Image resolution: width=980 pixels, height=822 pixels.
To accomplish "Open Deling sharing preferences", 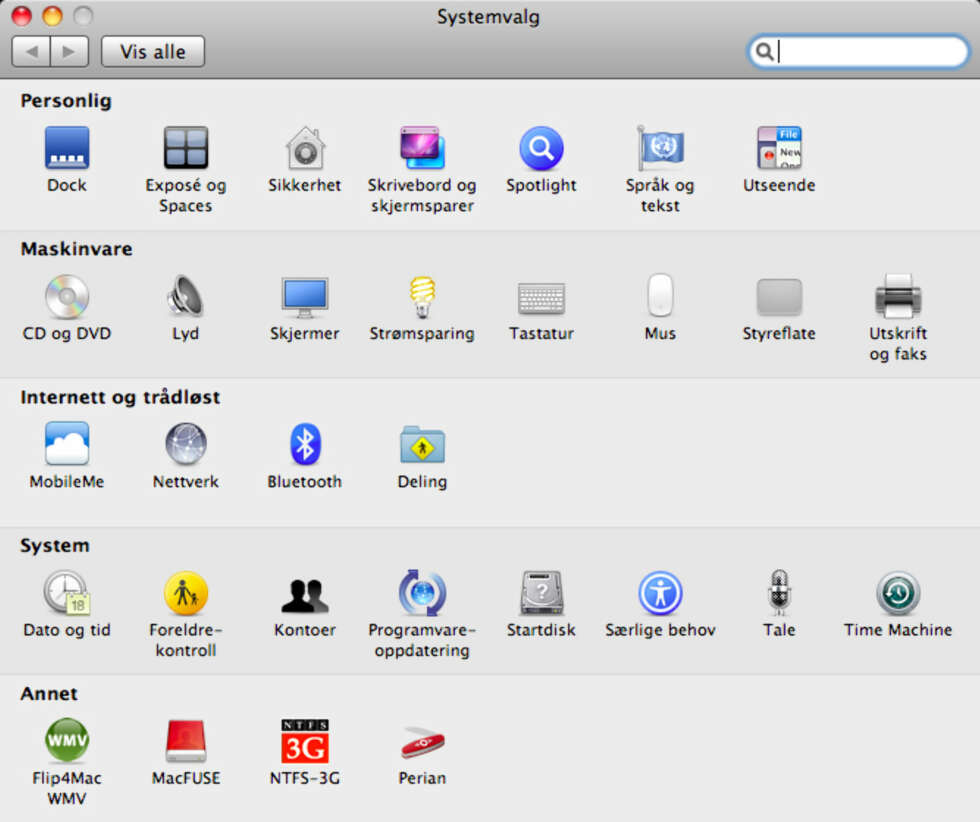I will 422,444.
